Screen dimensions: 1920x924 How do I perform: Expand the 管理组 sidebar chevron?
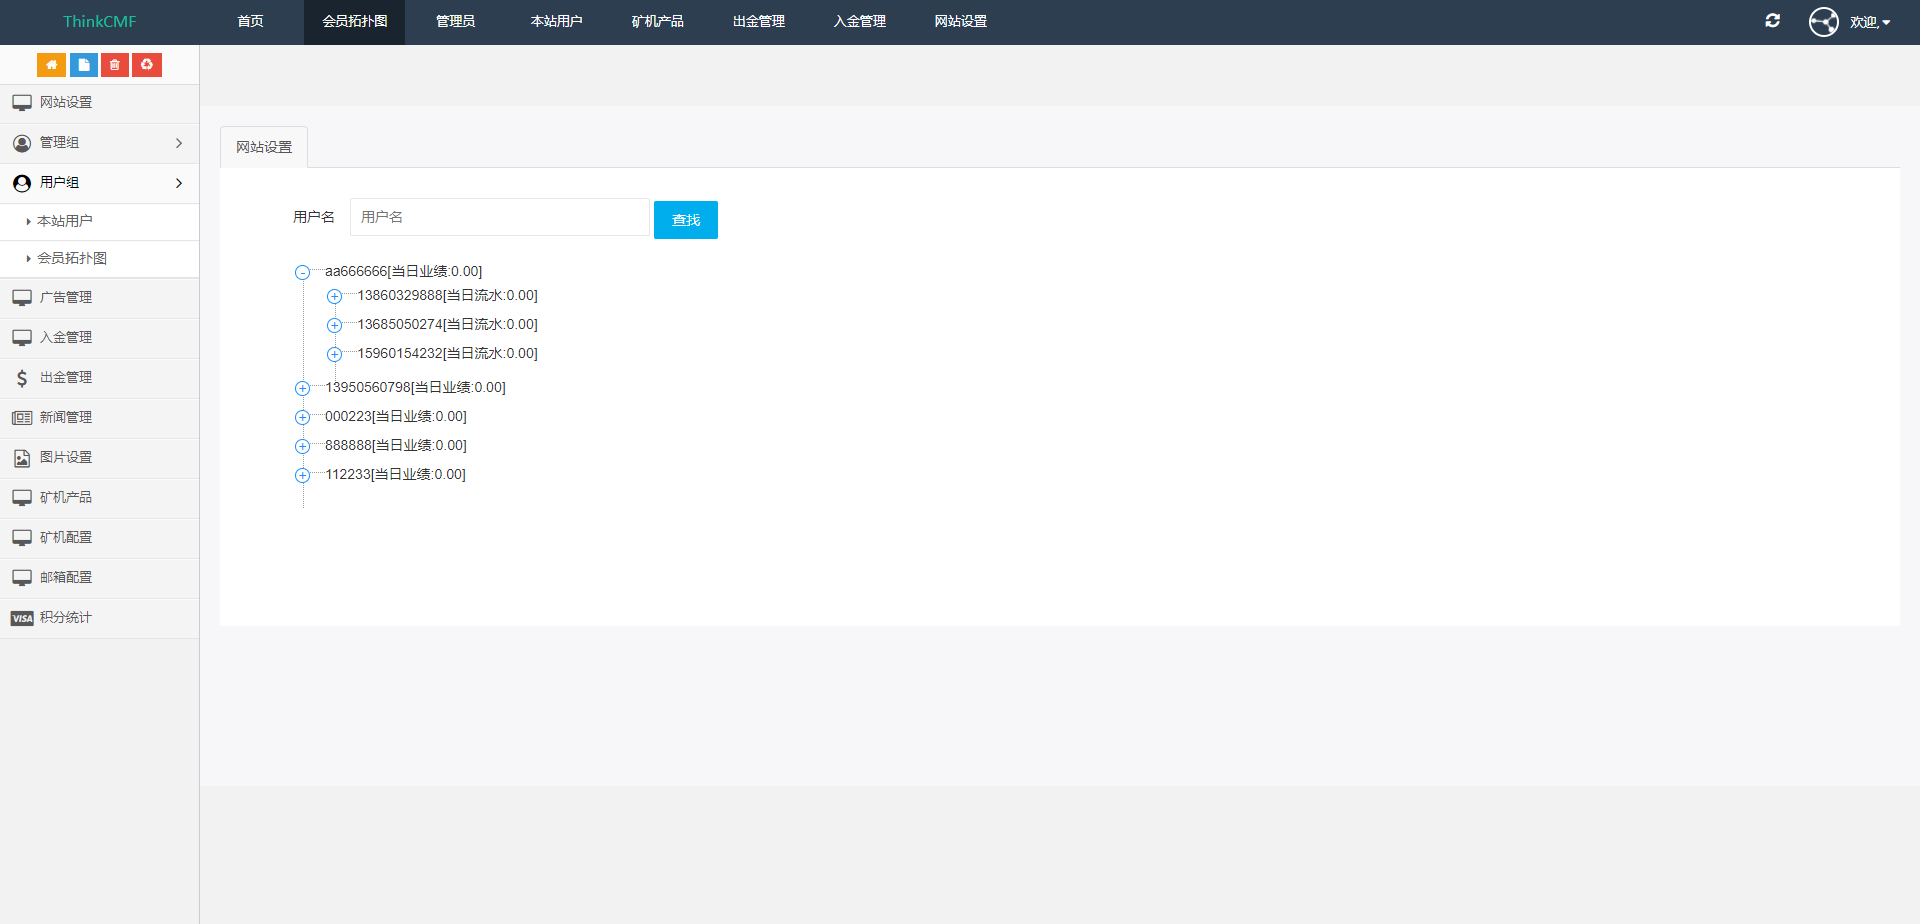(179, 143)
